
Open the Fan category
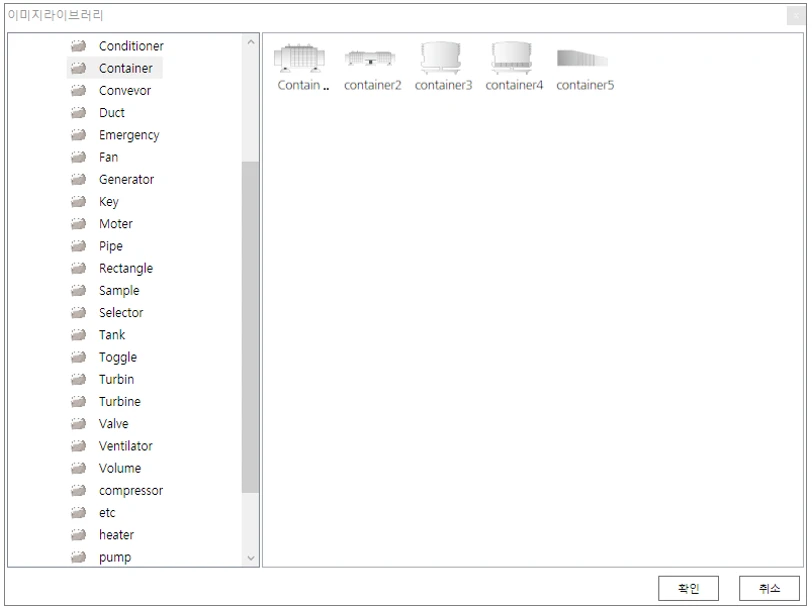108,157
